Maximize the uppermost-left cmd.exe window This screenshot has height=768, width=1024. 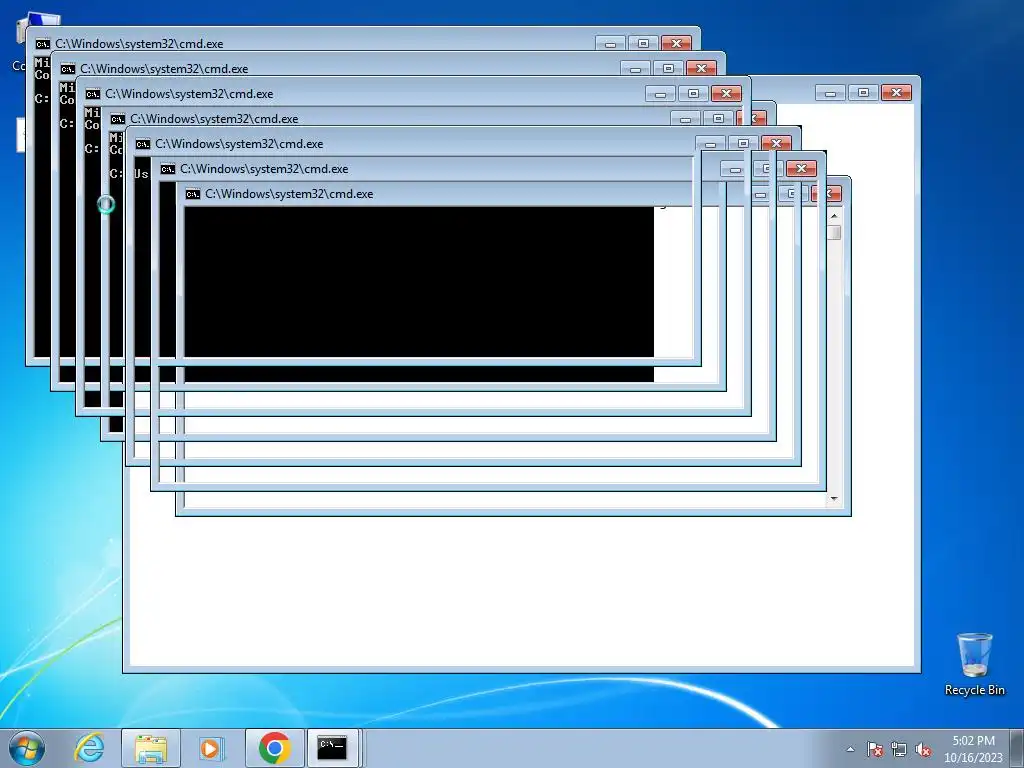643,43
